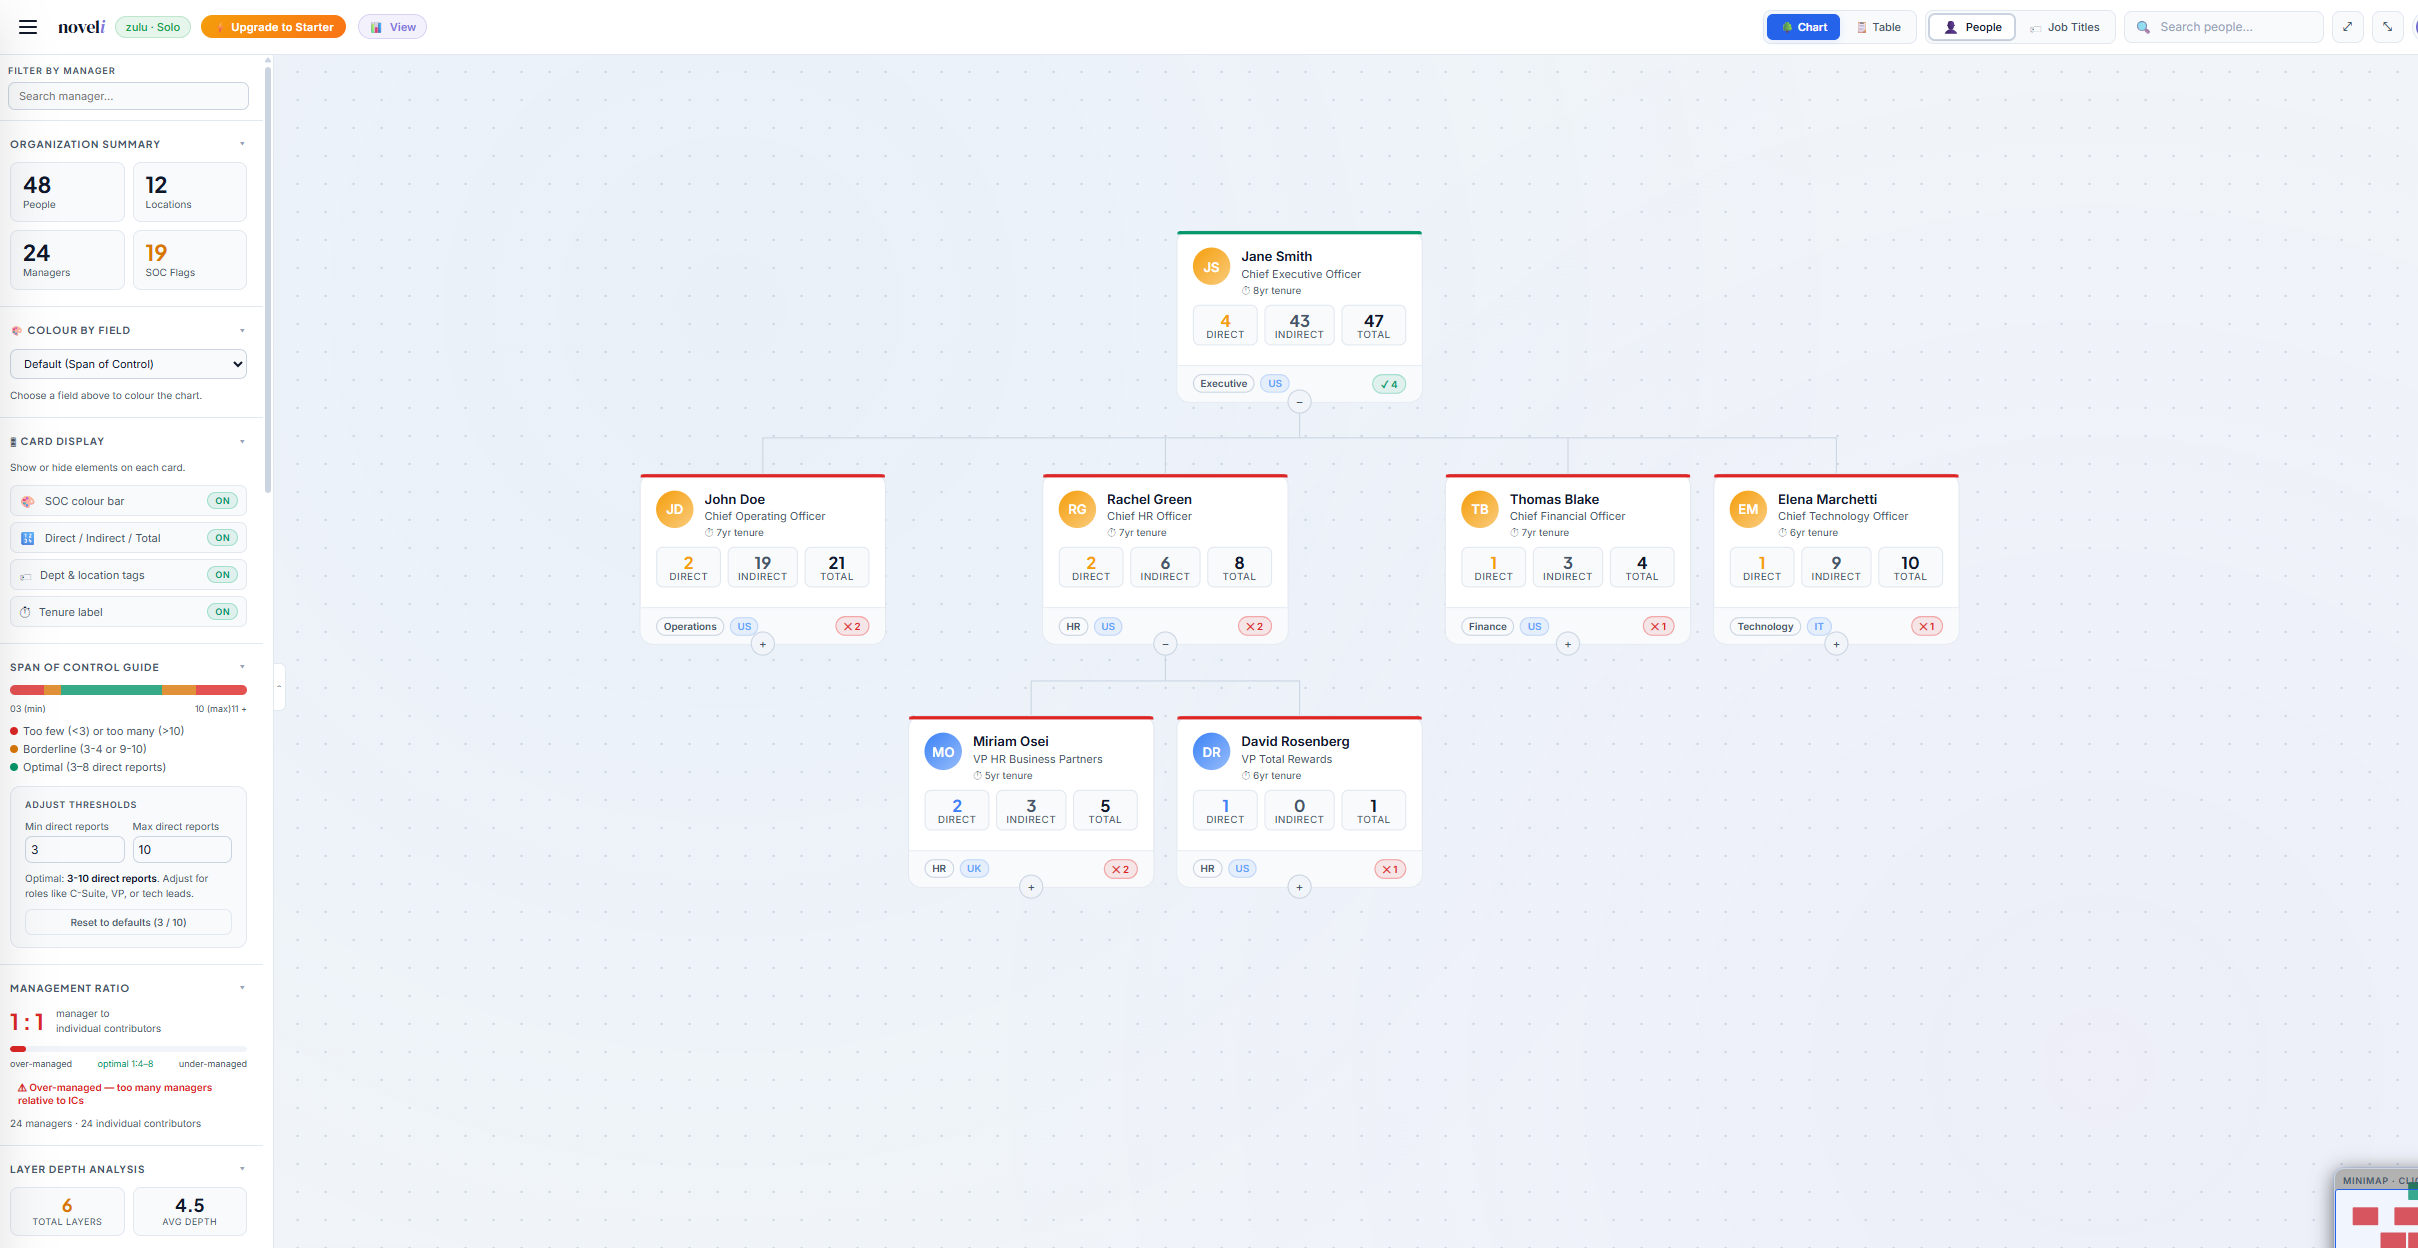Click David Rosenberg's DR avatar
The image size is (2418, 1248).
pos(1211,752)
